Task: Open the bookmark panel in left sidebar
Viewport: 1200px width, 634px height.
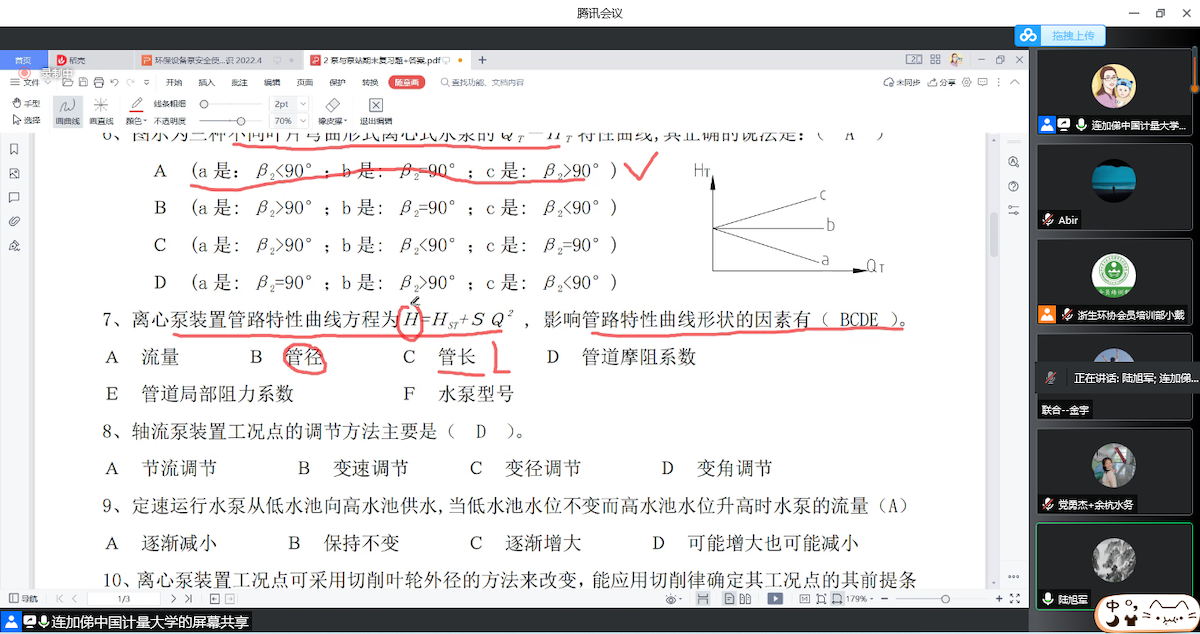Action: coord(14,149)
